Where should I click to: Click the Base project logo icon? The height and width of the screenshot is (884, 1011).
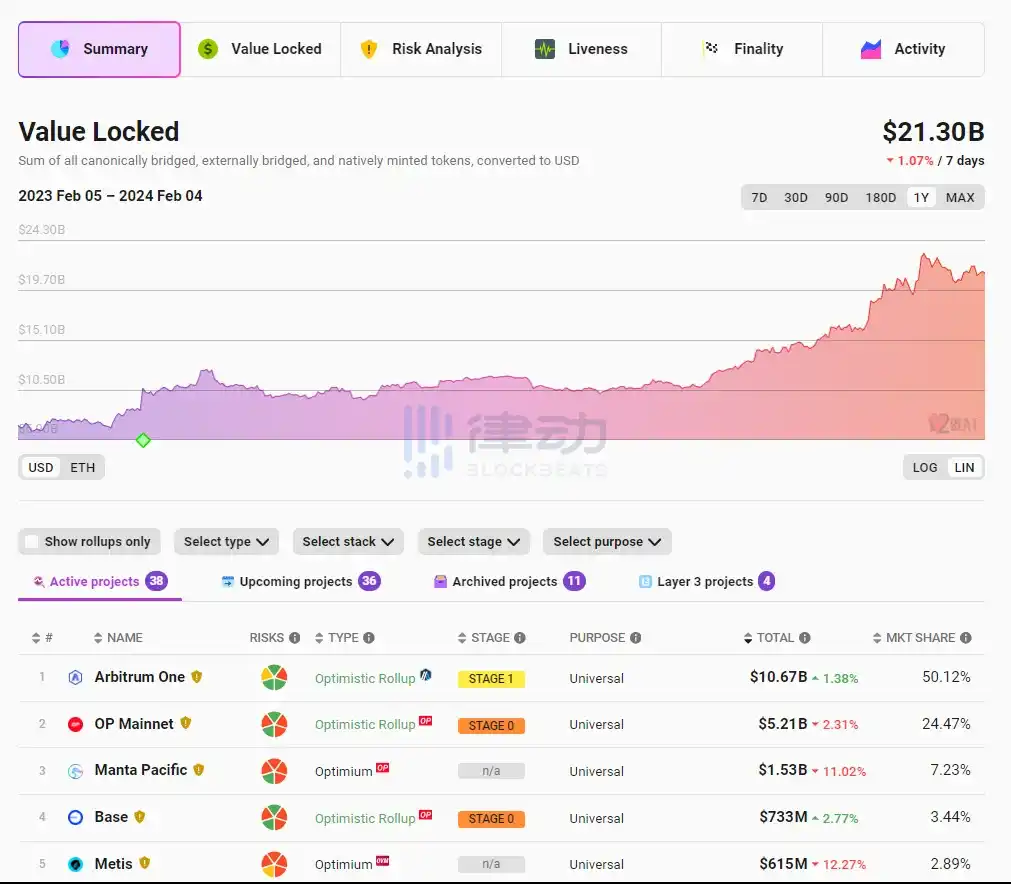pos(75,818)
